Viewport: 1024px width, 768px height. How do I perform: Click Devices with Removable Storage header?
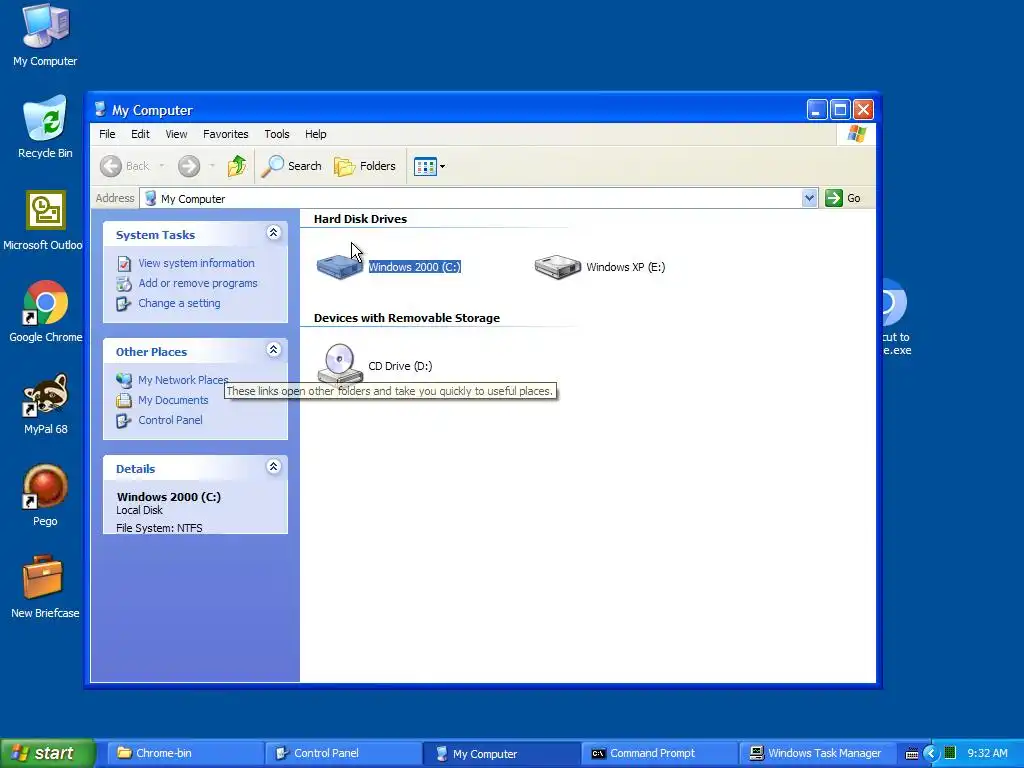407,318
